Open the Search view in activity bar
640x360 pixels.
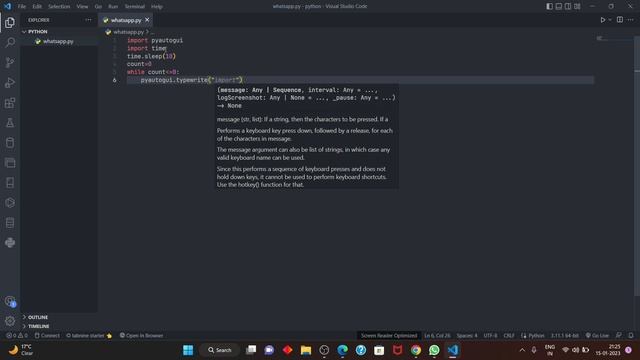pos(10,42)
